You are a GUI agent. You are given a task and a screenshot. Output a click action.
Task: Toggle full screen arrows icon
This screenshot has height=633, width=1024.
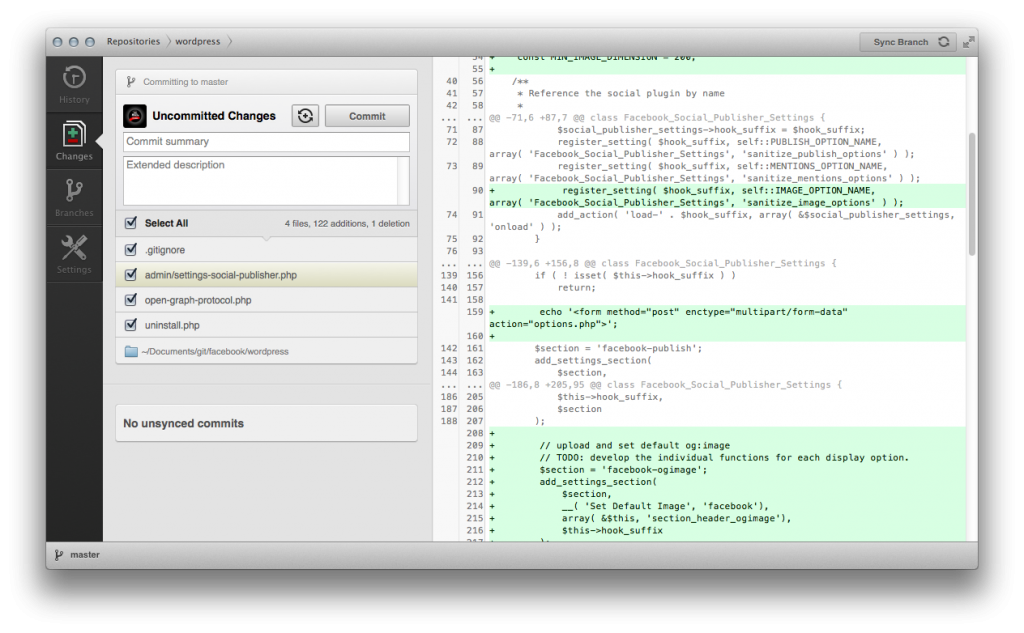[968, 42]
